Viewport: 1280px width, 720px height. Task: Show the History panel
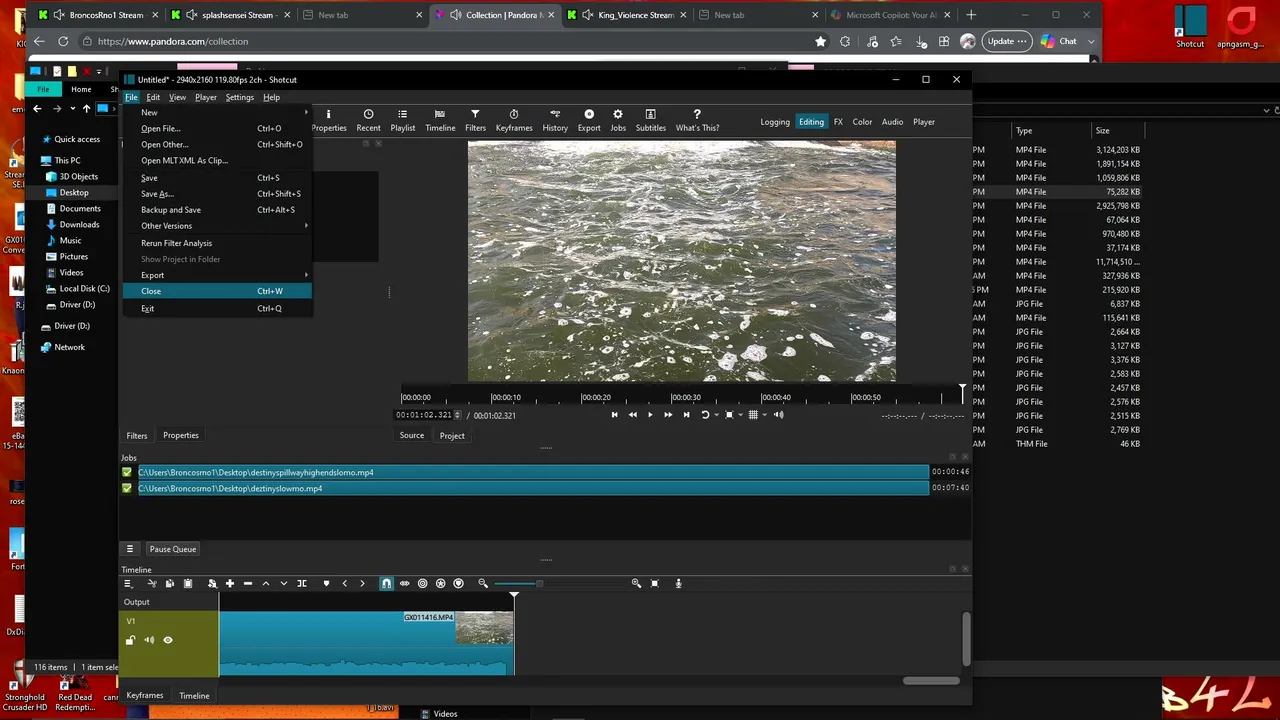point(555,120)
